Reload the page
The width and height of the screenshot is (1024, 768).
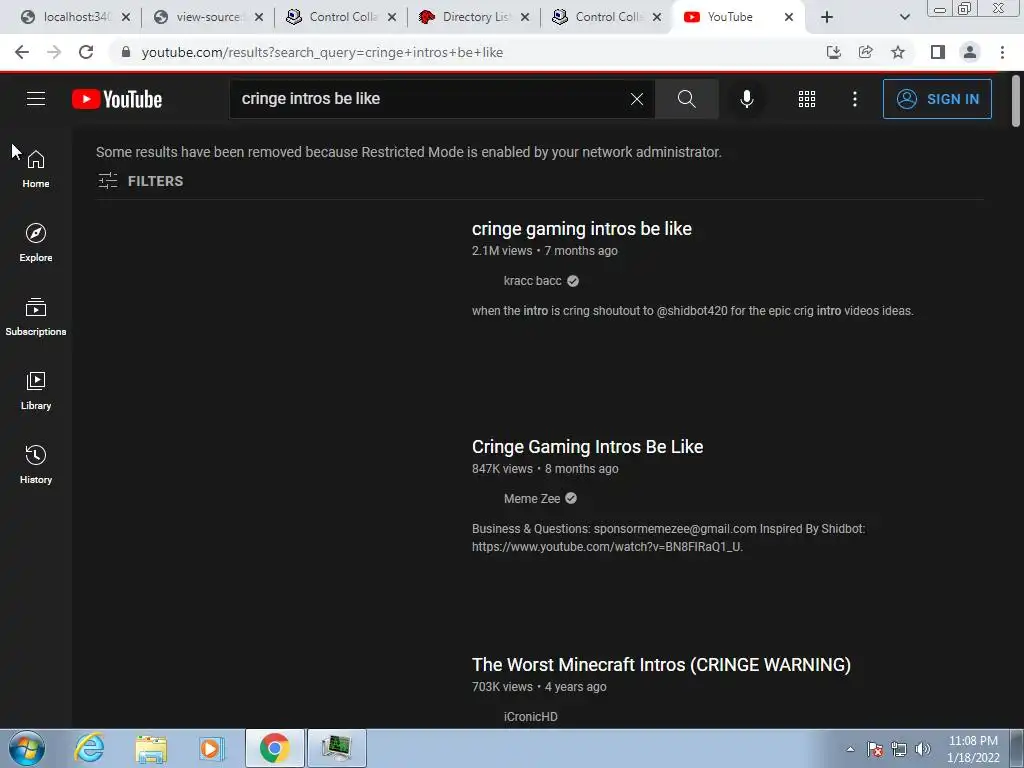click(86, 52)
